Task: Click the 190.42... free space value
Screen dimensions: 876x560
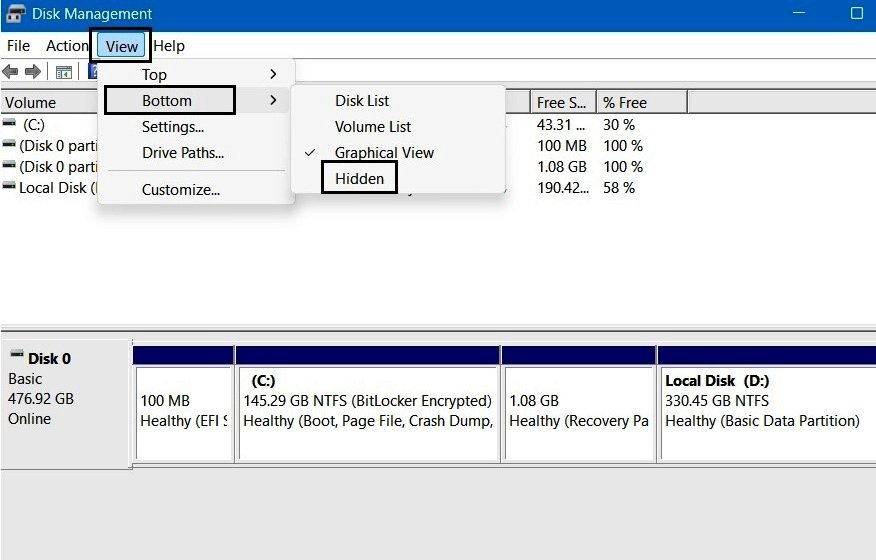Action: [x=563, y=188]
